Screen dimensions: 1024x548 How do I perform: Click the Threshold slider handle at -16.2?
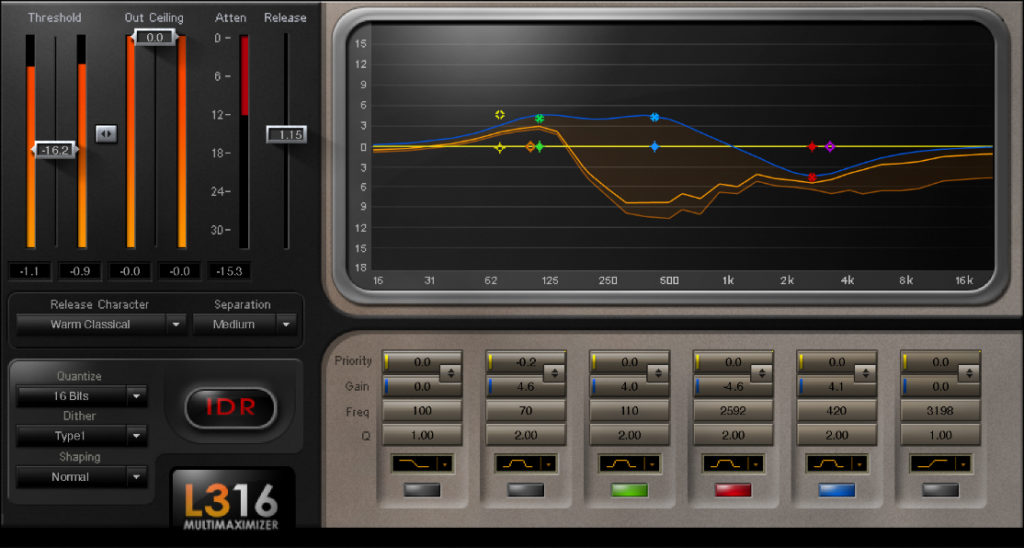click(54, 150)
